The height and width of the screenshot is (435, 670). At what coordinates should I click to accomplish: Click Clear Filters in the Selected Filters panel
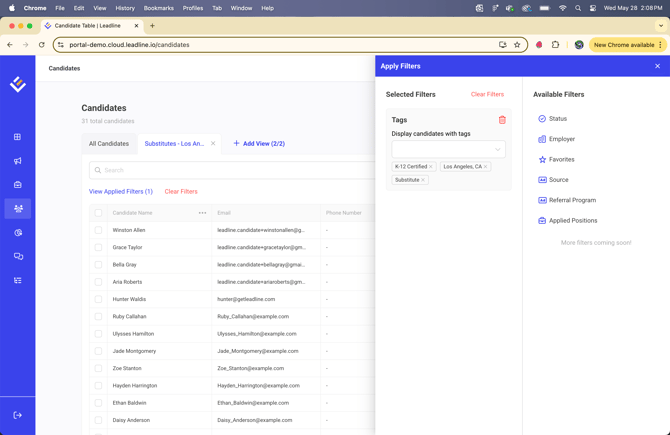pyautogui.click(x=487, y=94)
